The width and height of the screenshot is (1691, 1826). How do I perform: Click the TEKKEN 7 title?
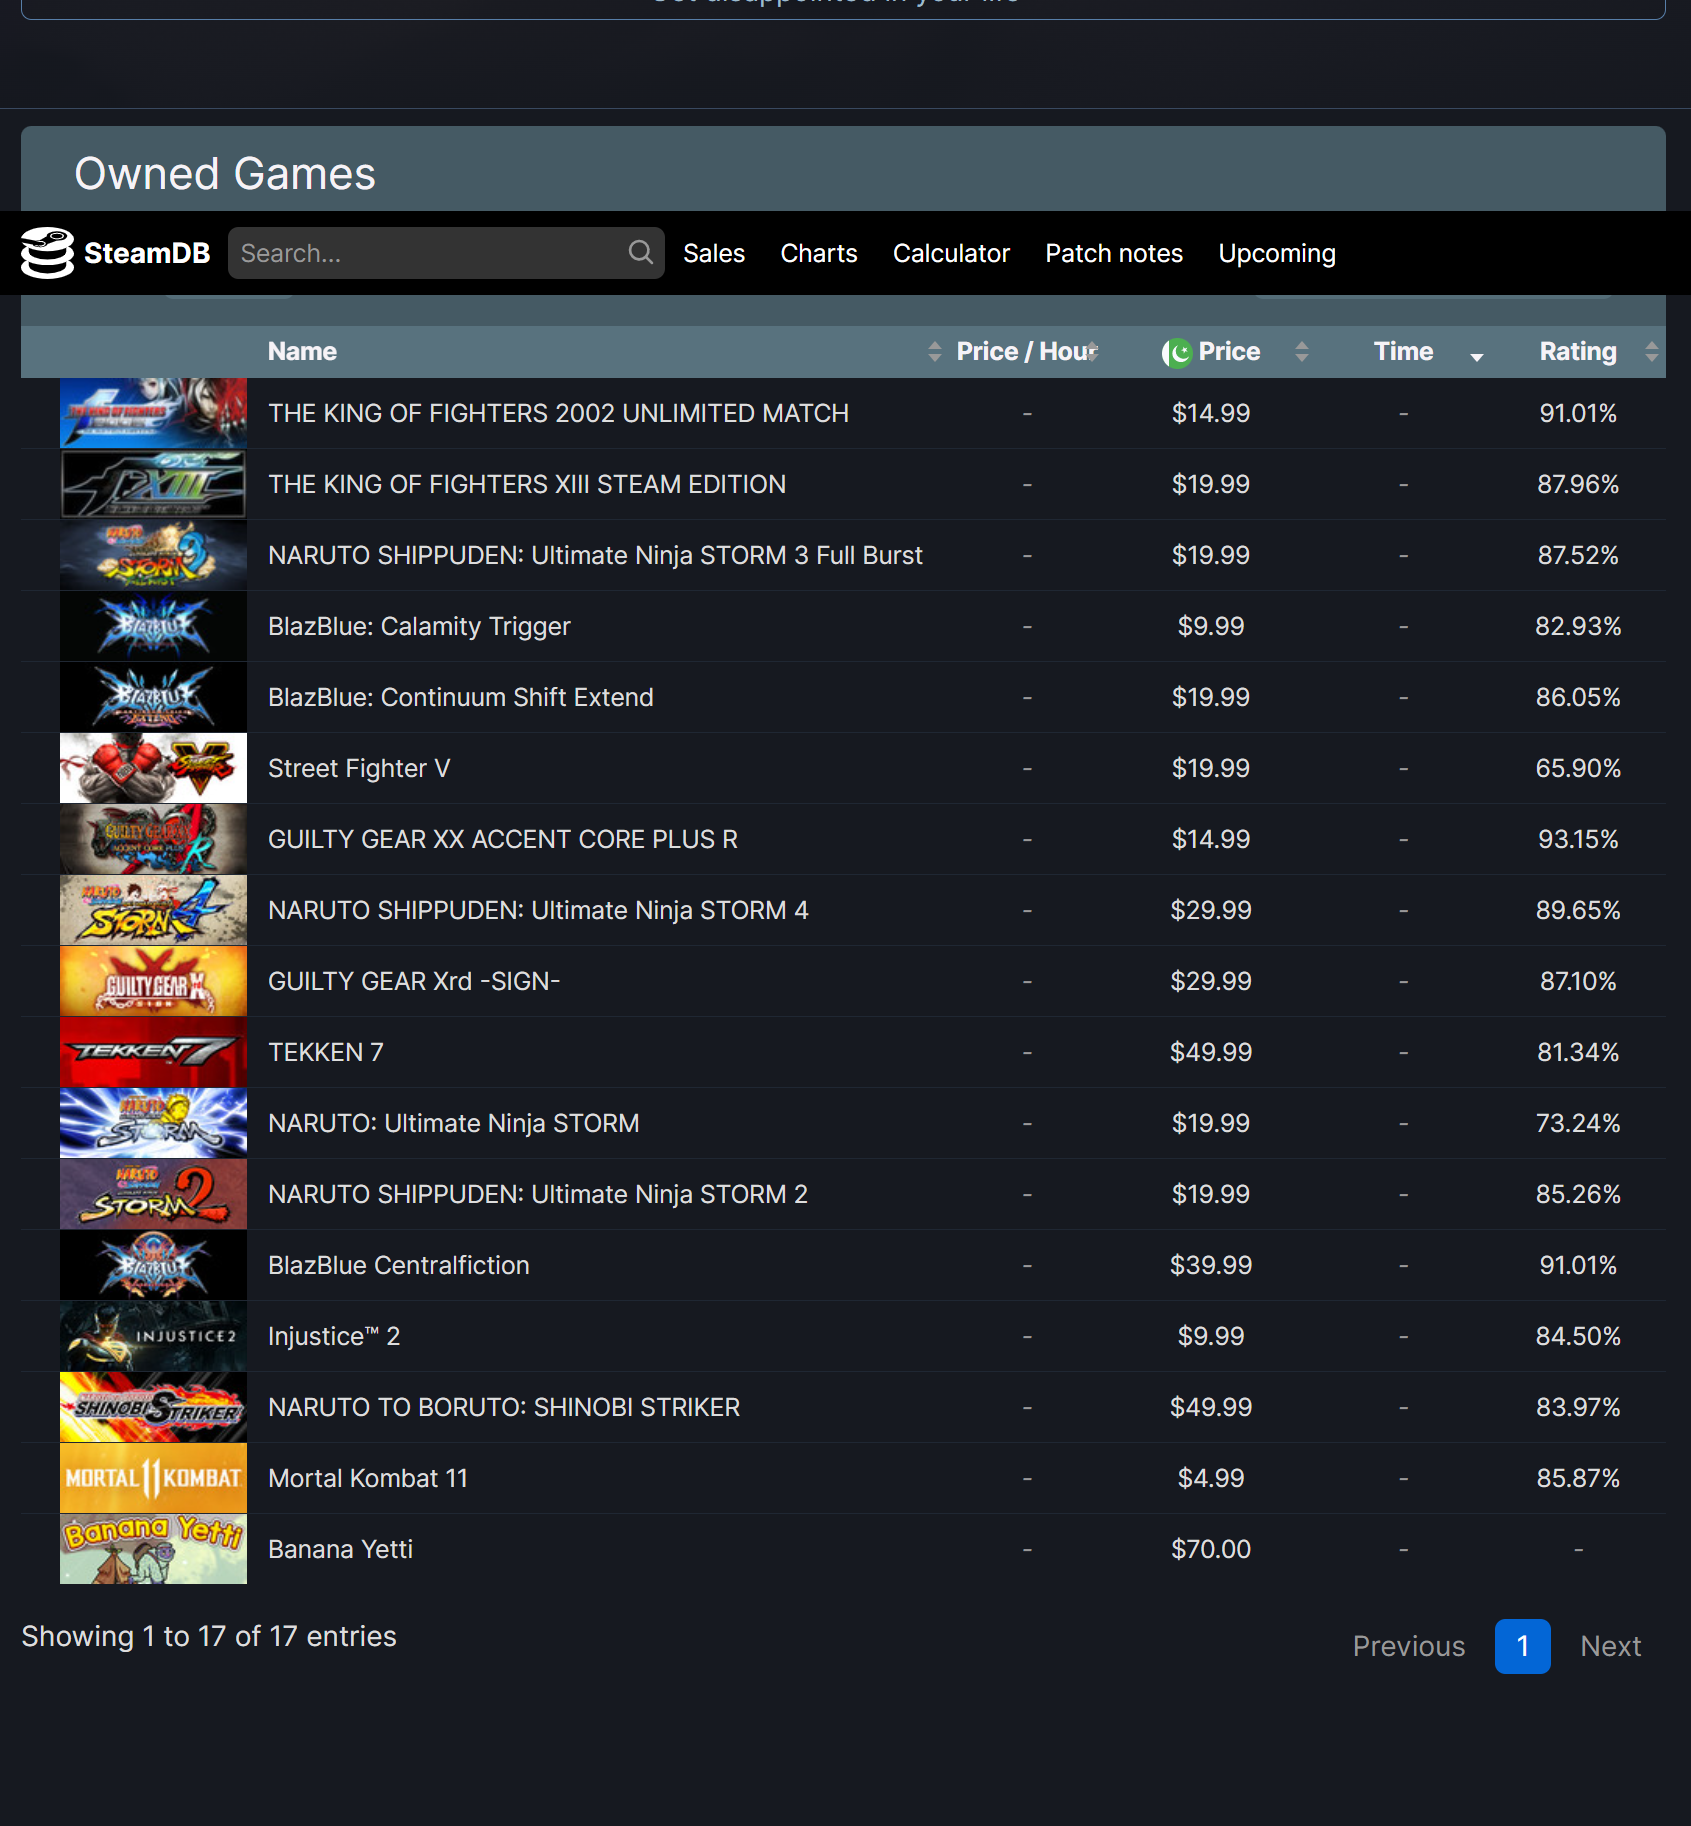[x=326, y=1052]
